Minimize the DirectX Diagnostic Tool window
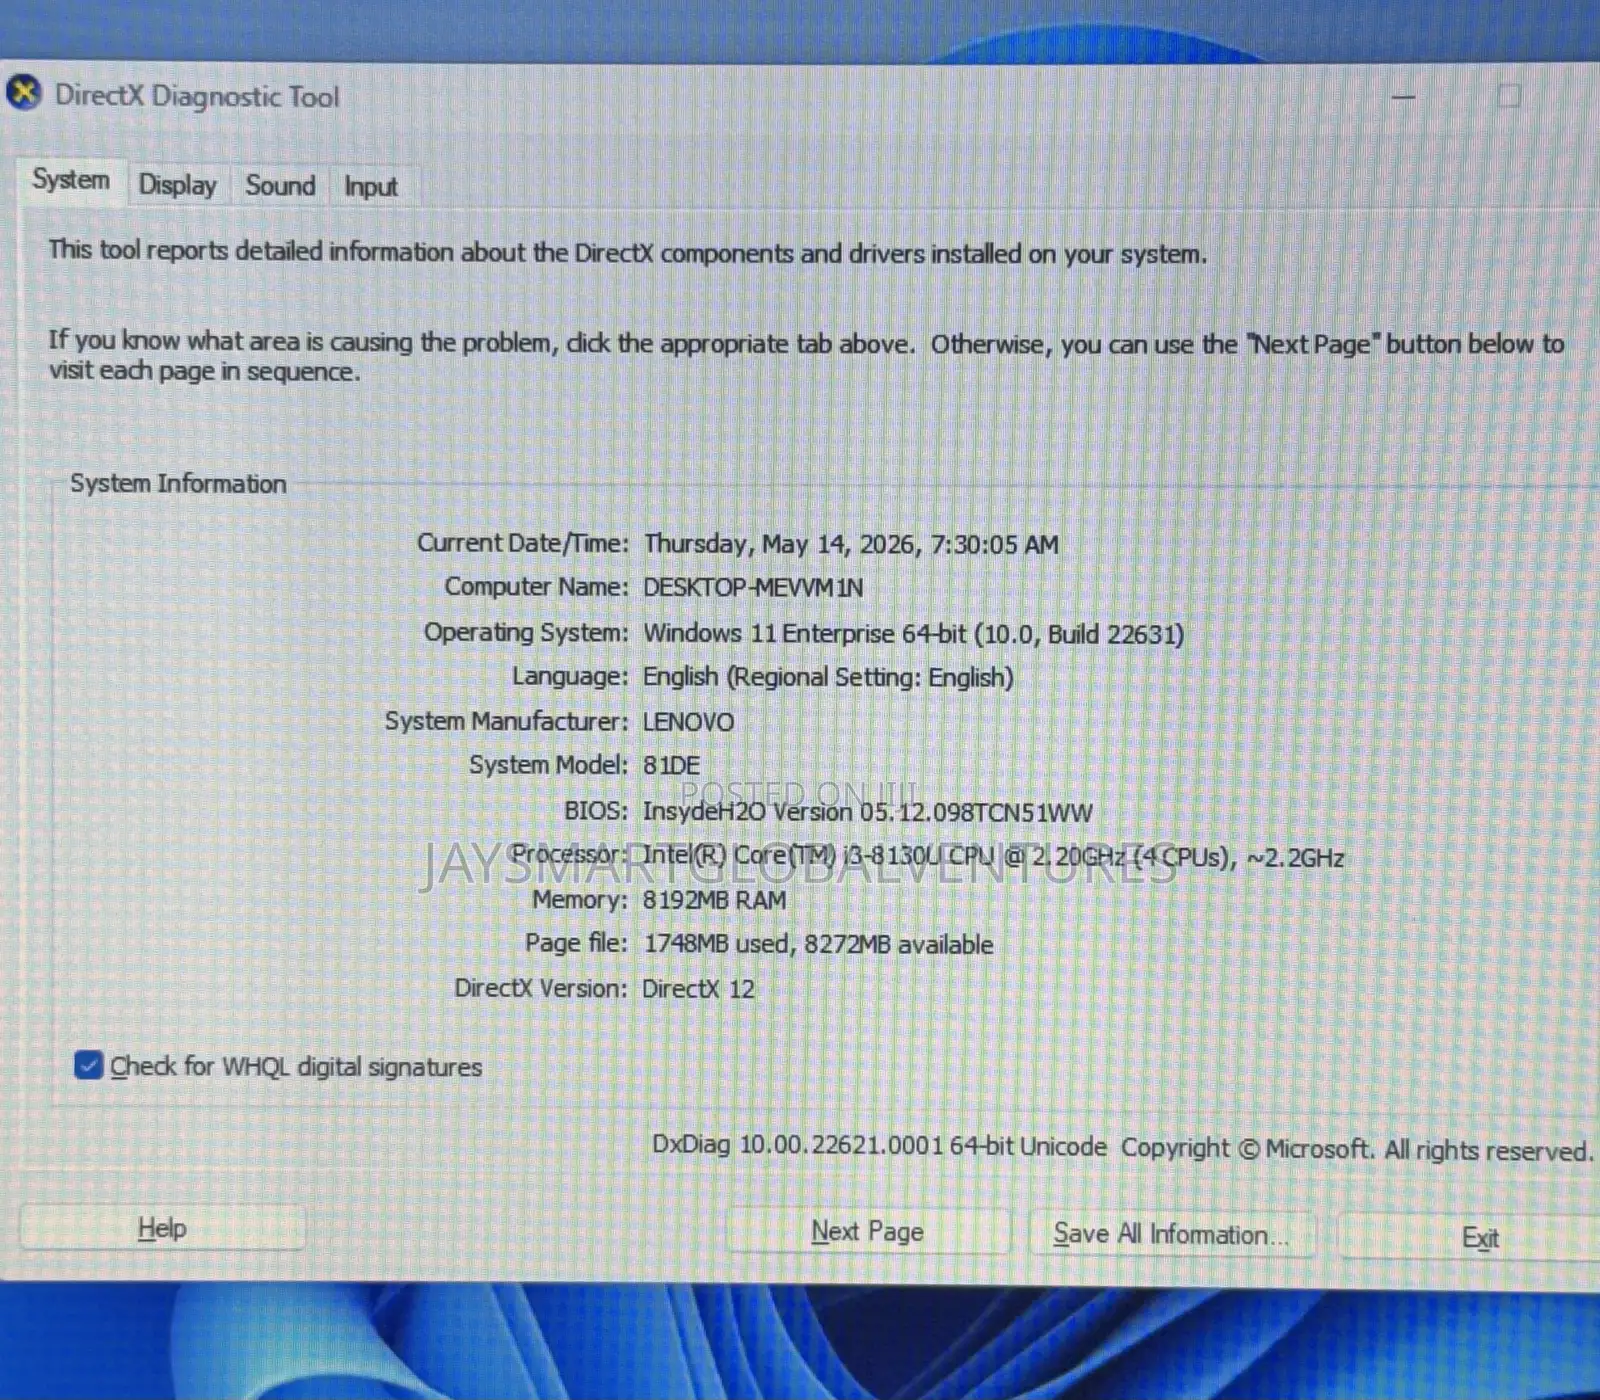This screenshot has width=1600, height=1400. [1404, 97]
